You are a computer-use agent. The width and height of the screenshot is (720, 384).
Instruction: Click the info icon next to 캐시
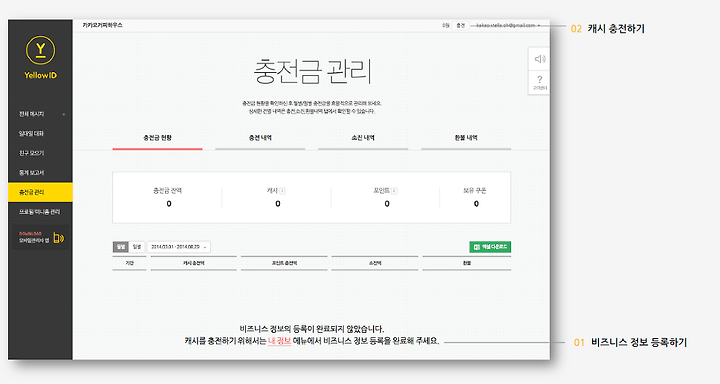tap(282, 191)
